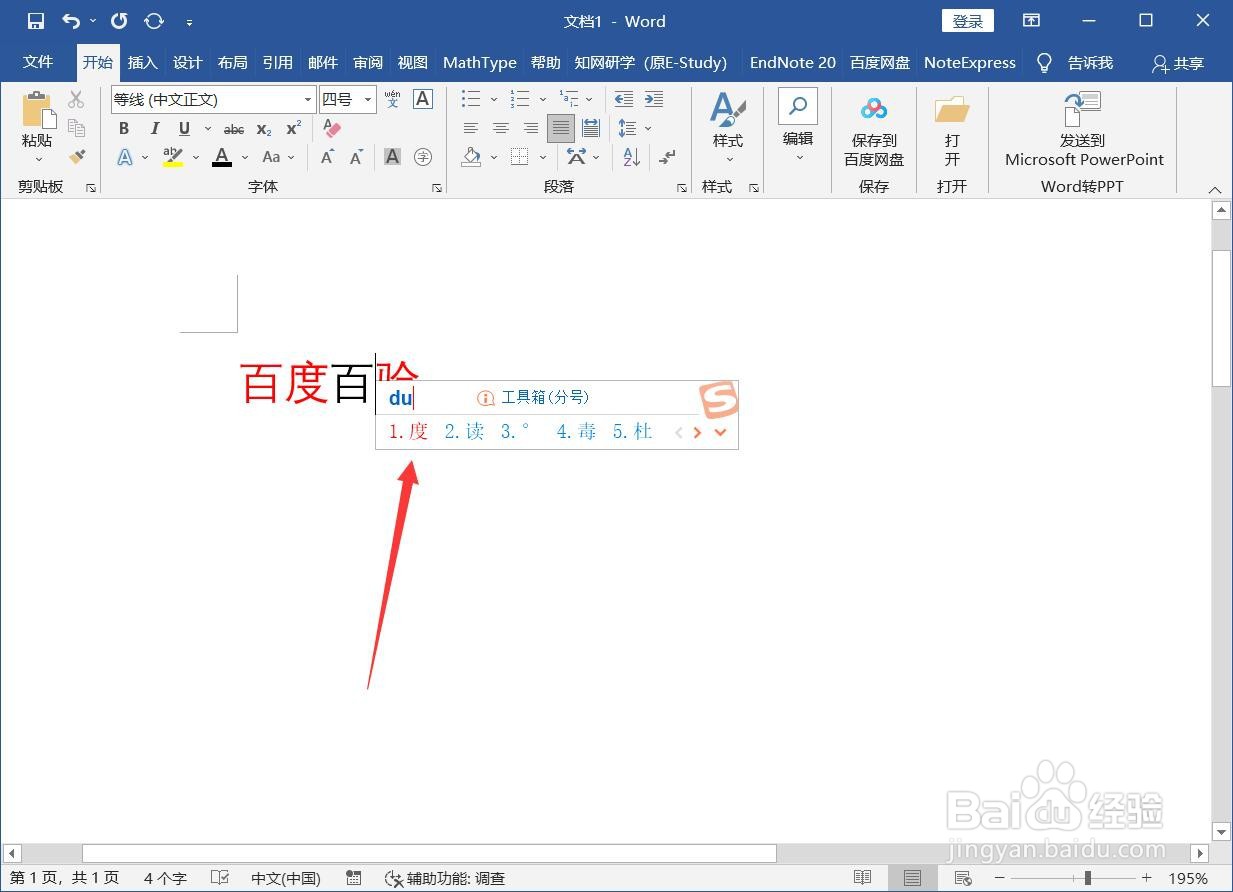The height and width of the screenshot is (892, 1233).
Task: Show paragraph marks icon
Action: (x=668, y=157)
